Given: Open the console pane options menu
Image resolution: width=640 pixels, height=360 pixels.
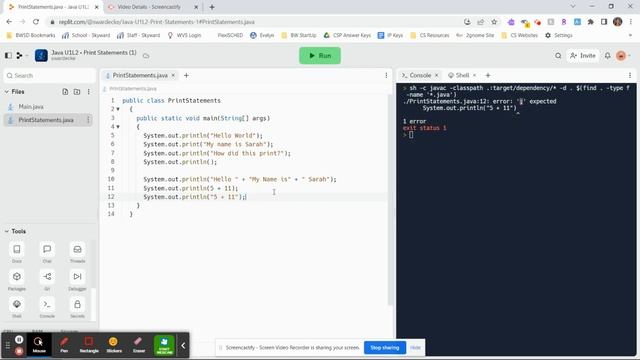Looking at the screenshot, I should (630, 76).
